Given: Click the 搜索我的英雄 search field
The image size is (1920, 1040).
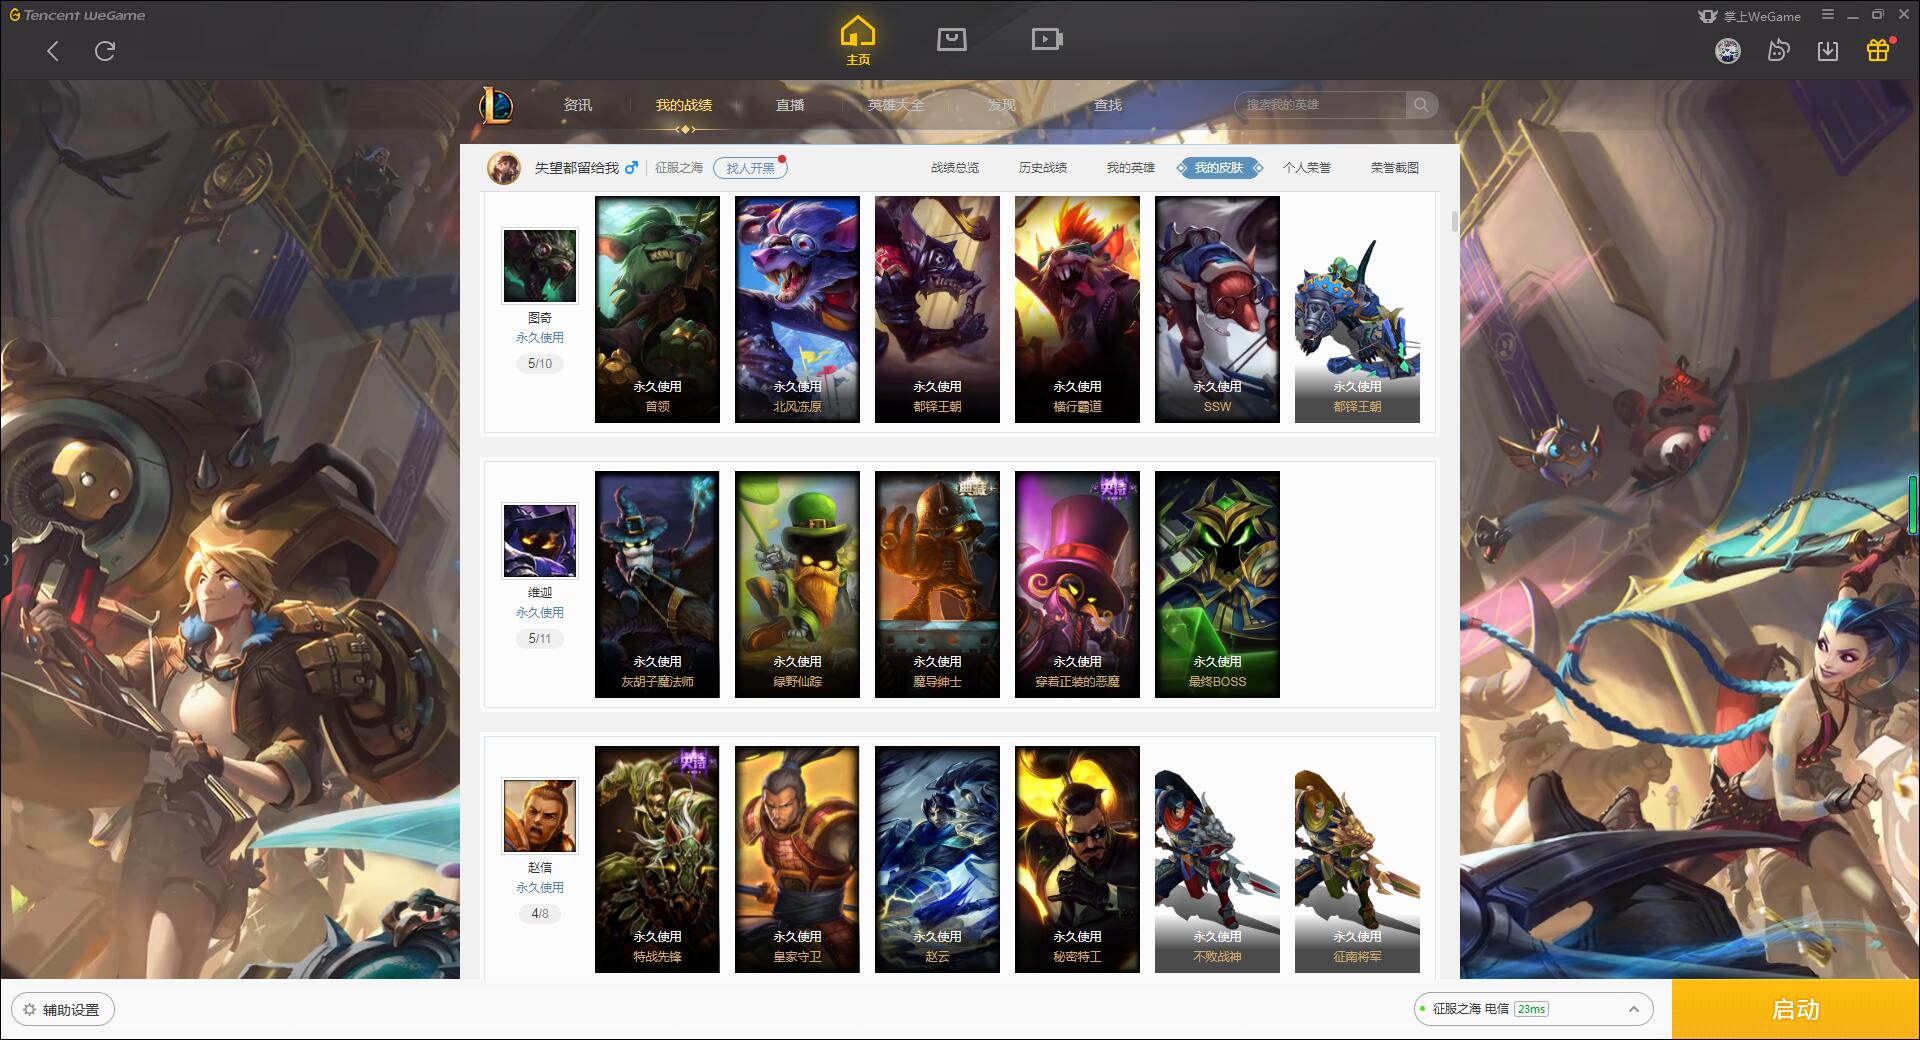Looking at the screenshot, I should pos(1320,105).
